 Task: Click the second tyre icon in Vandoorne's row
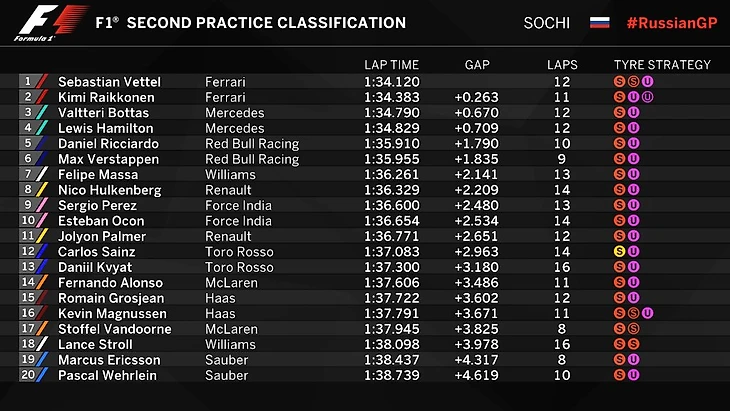tap(633, 329)
